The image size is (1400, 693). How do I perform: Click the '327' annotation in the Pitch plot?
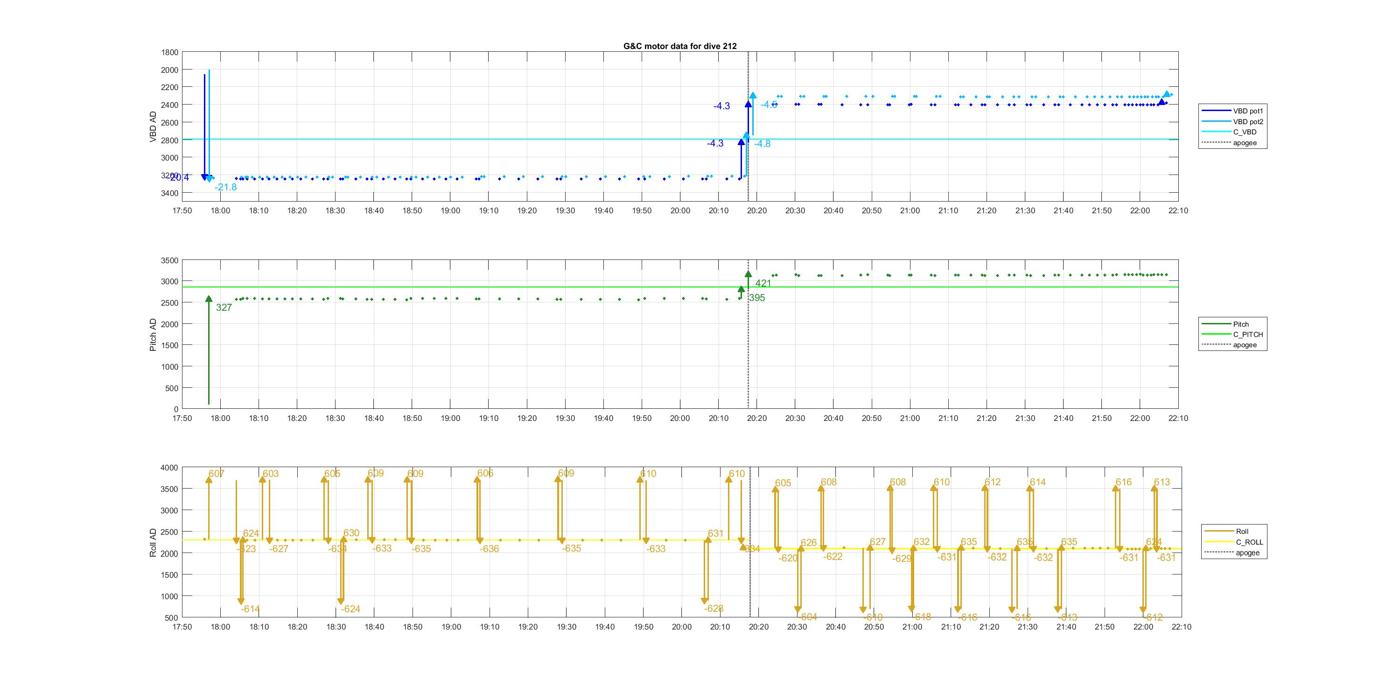tap(224, 308)
